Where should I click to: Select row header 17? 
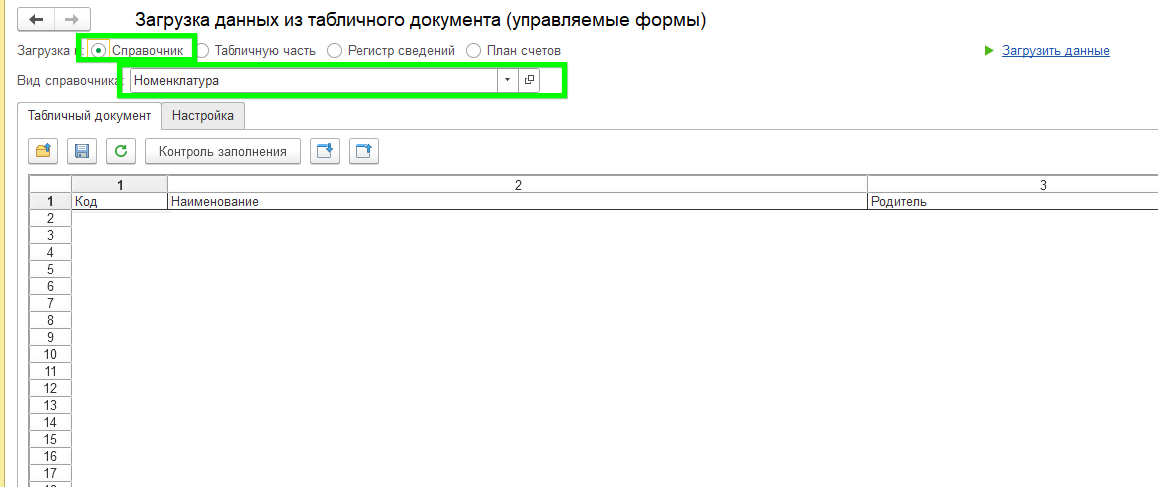[x=50, y=473]
